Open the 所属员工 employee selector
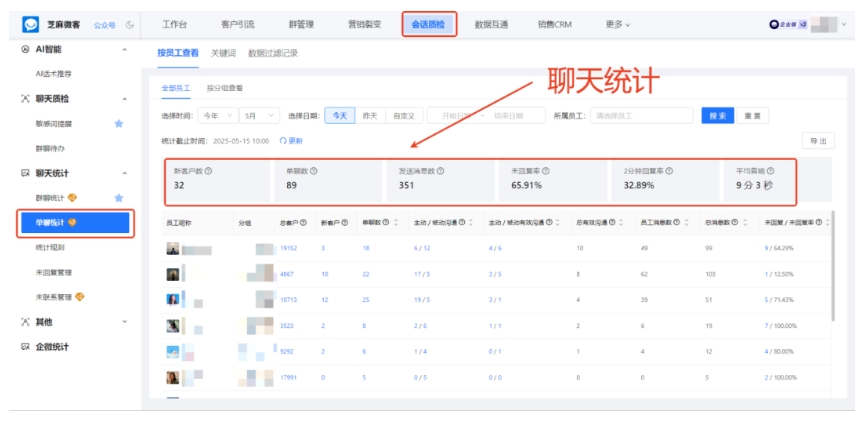 click(x=641, y=116)
